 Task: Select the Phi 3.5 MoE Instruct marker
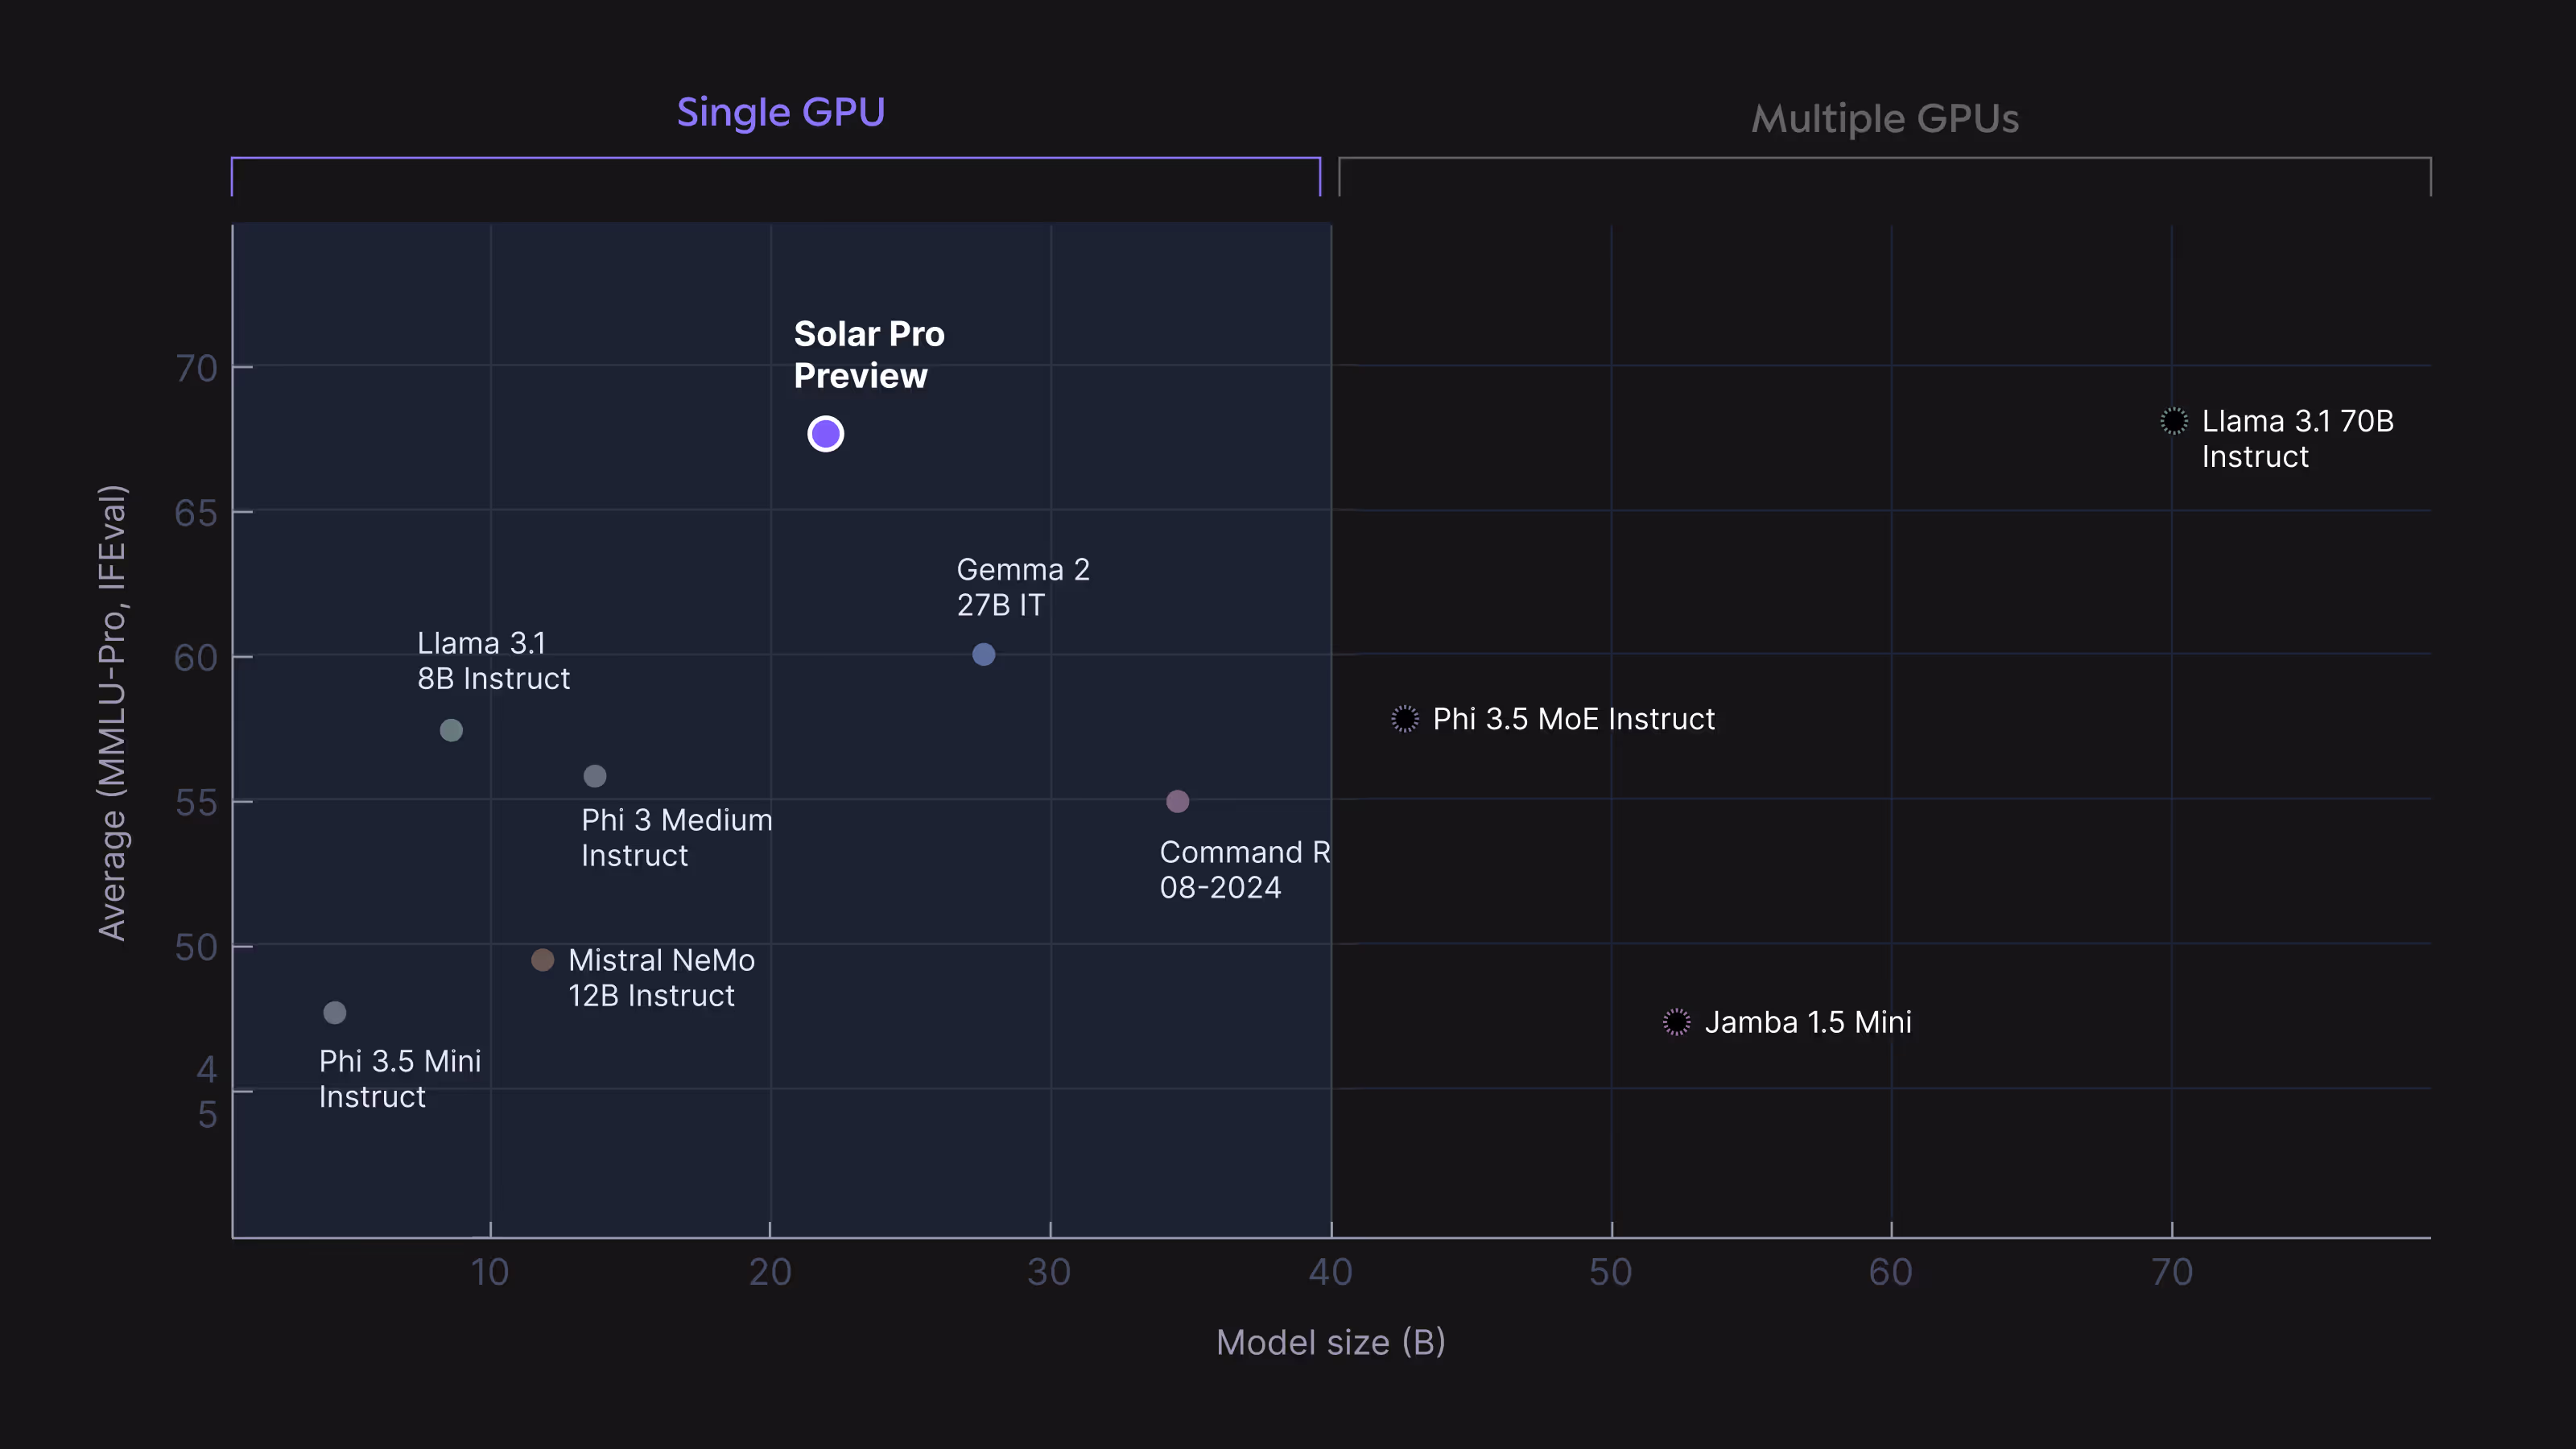pyautogui.click(x=1404, y=718)
